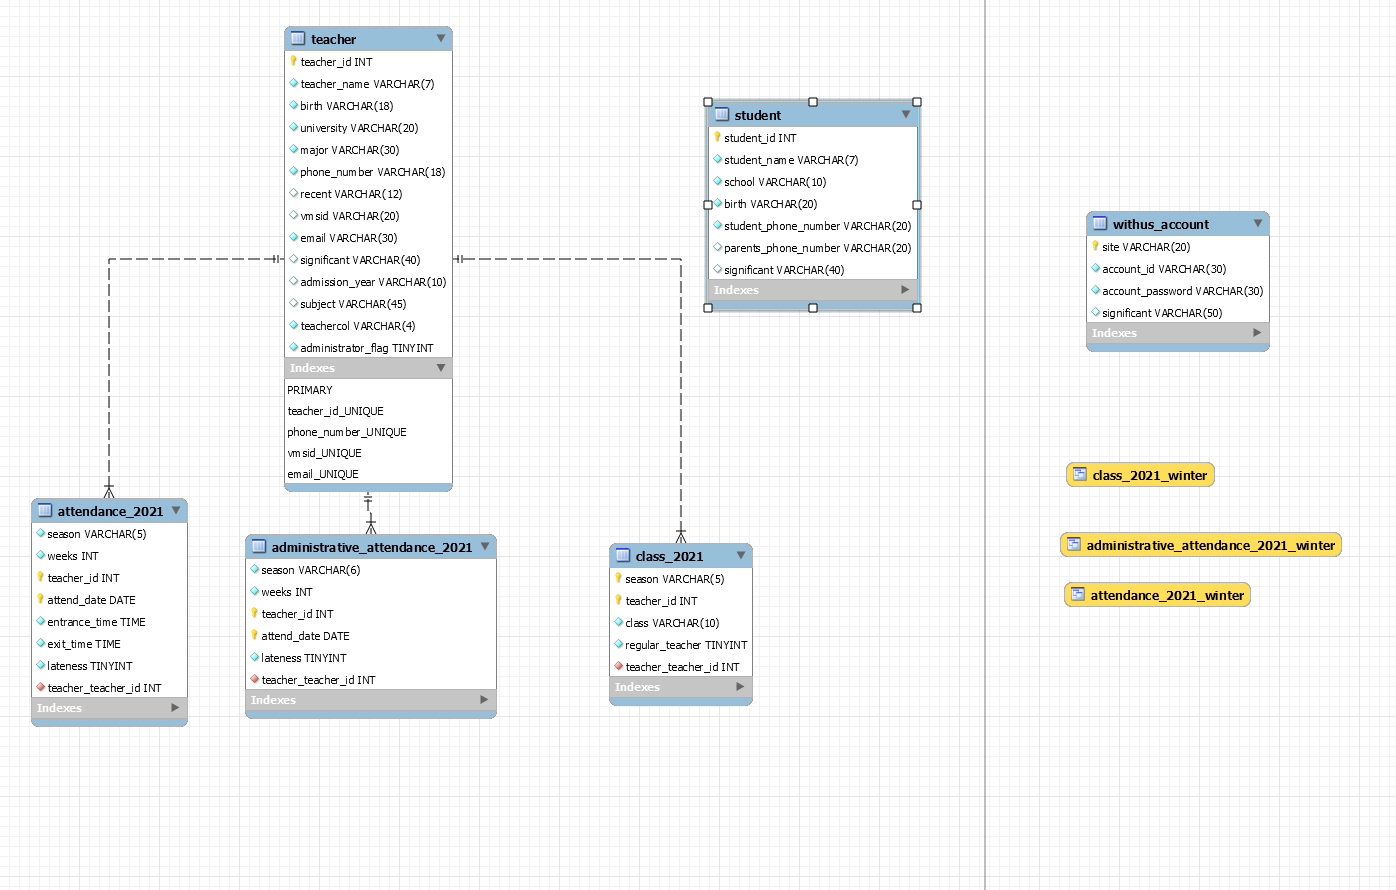Click the attendance_2021 table icon

pos(45,511)
